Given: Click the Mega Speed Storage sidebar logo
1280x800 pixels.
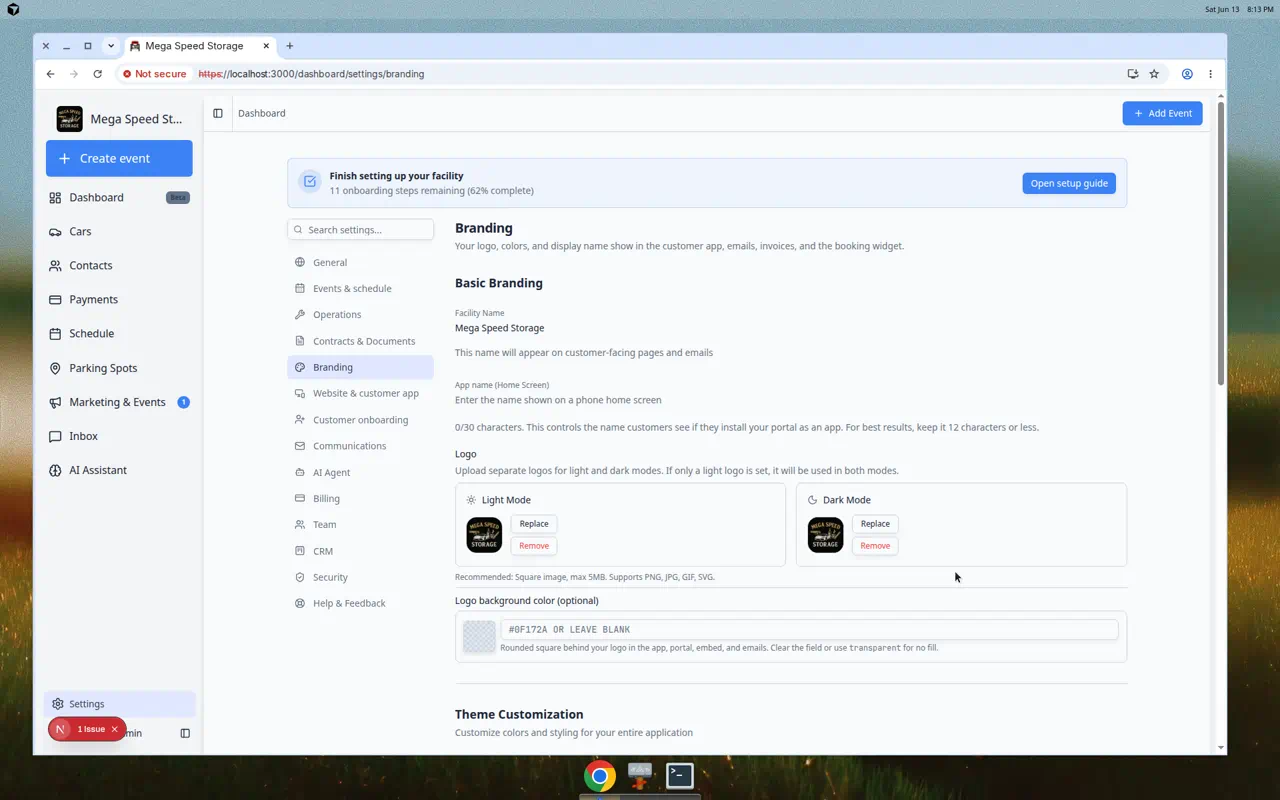Looking at the screenshot, I should tap(70, 119).
